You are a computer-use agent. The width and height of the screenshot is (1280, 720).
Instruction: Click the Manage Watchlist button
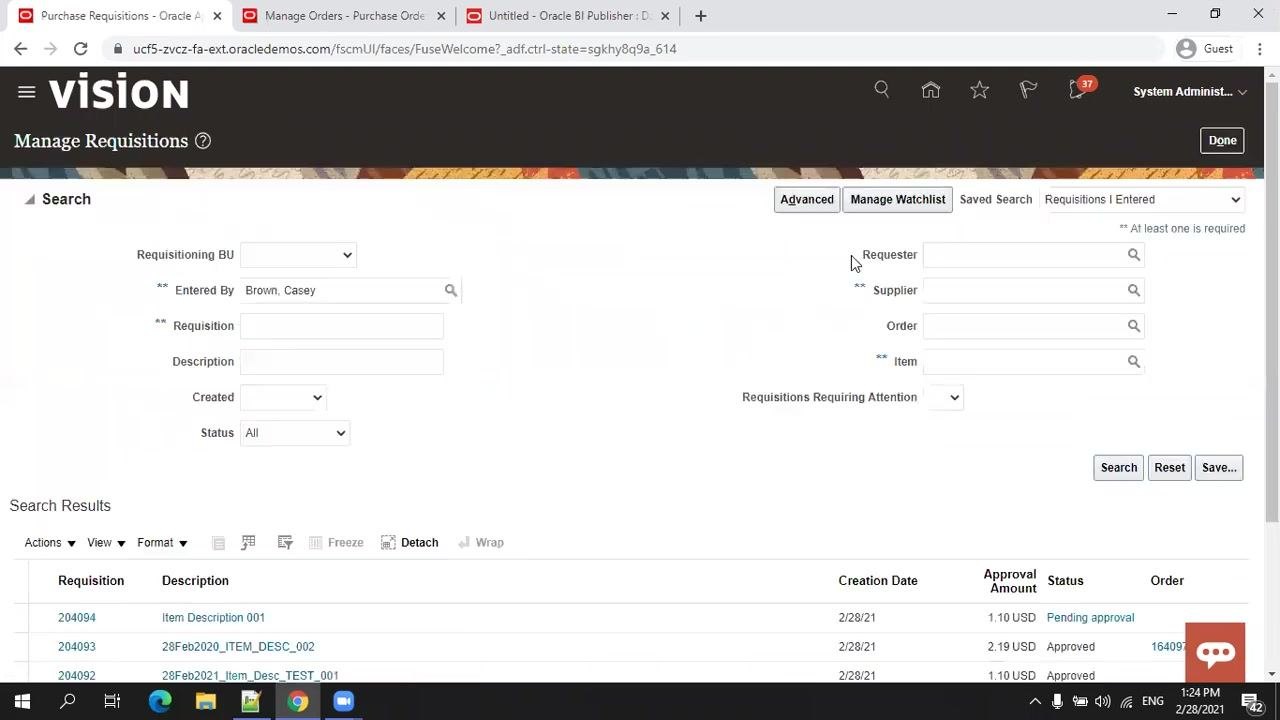coord(897,199)
